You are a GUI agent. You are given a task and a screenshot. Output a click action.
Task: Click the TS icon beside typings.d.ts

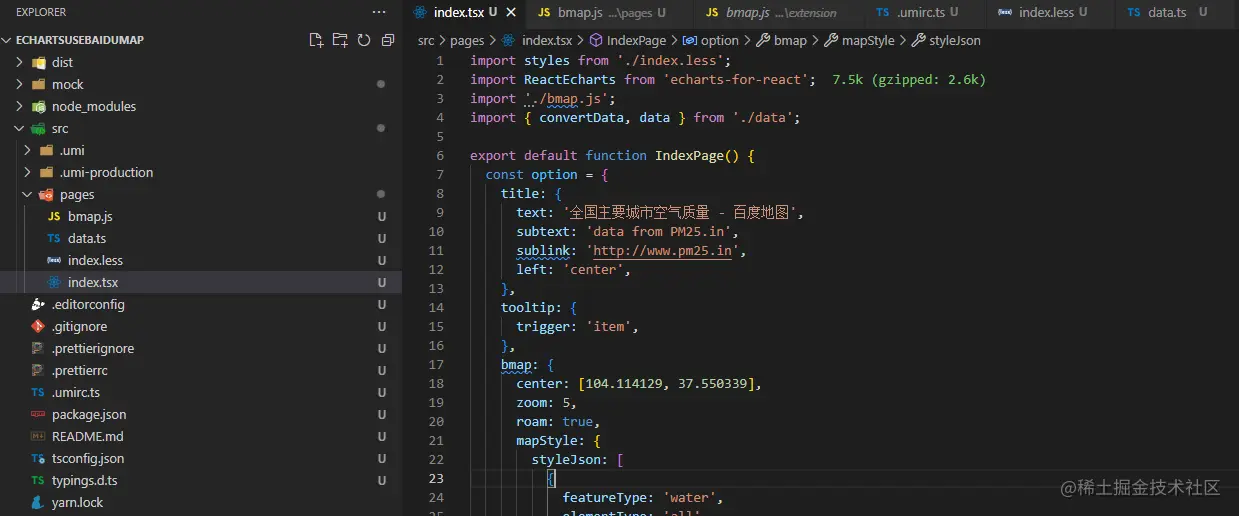point(38,480)
